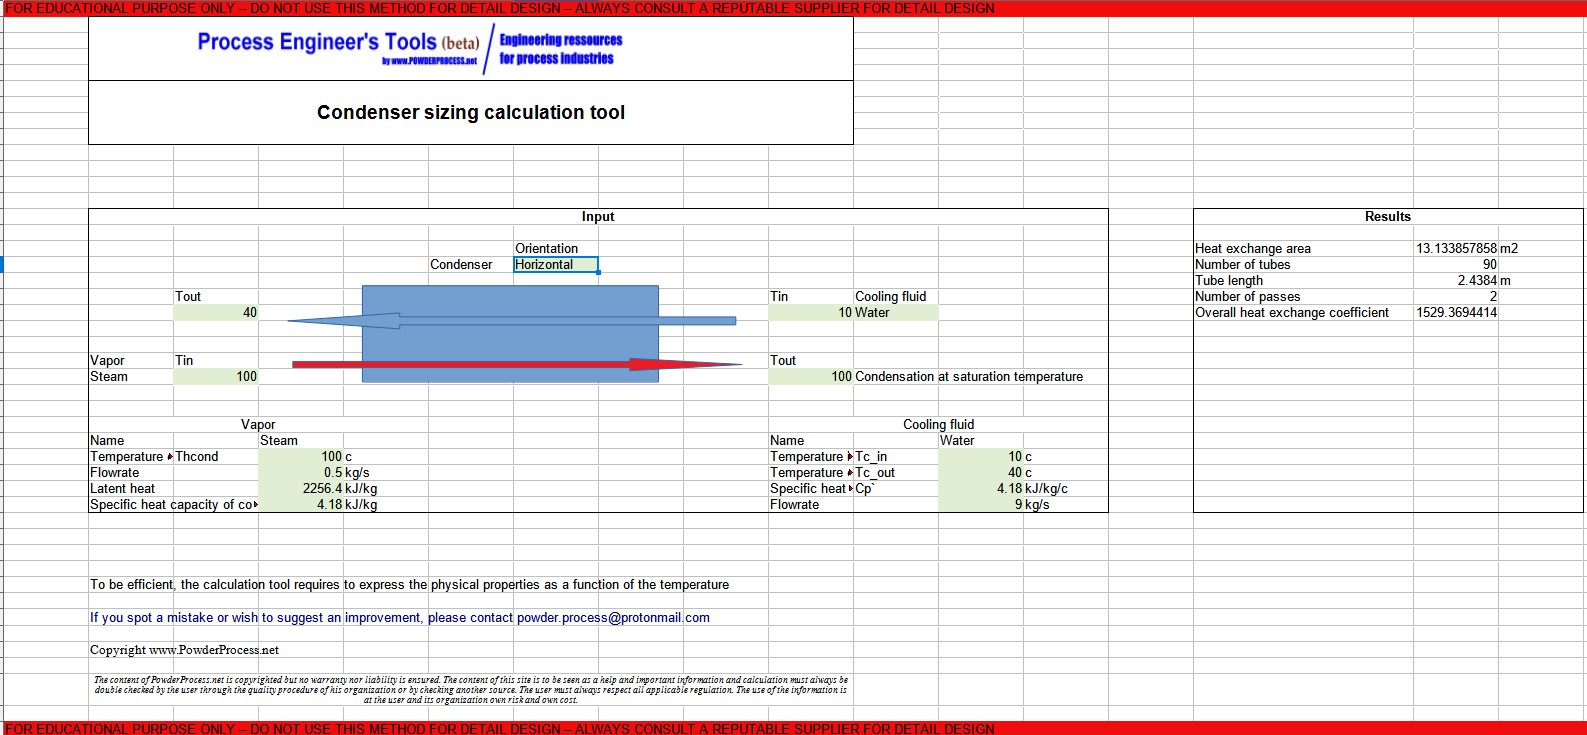Click the blue condenser rectangle shape
The width and height of the screenshot is (1587, 735).
510,334
